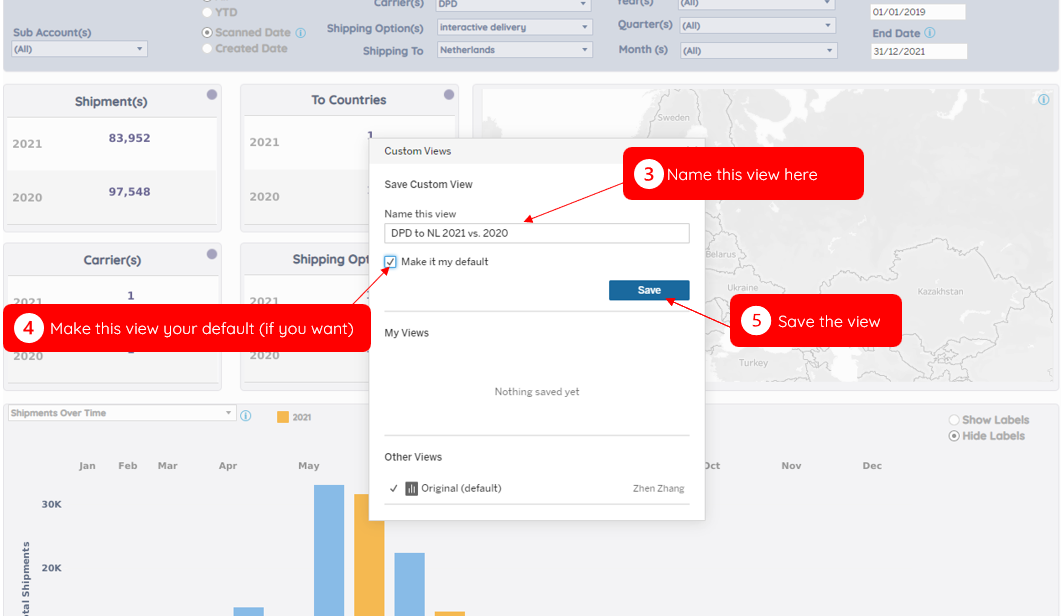Select the Show Labels radio button
Image resolution: width=1064 pixels, height=616 pixels.
click(x=954, y=420)
